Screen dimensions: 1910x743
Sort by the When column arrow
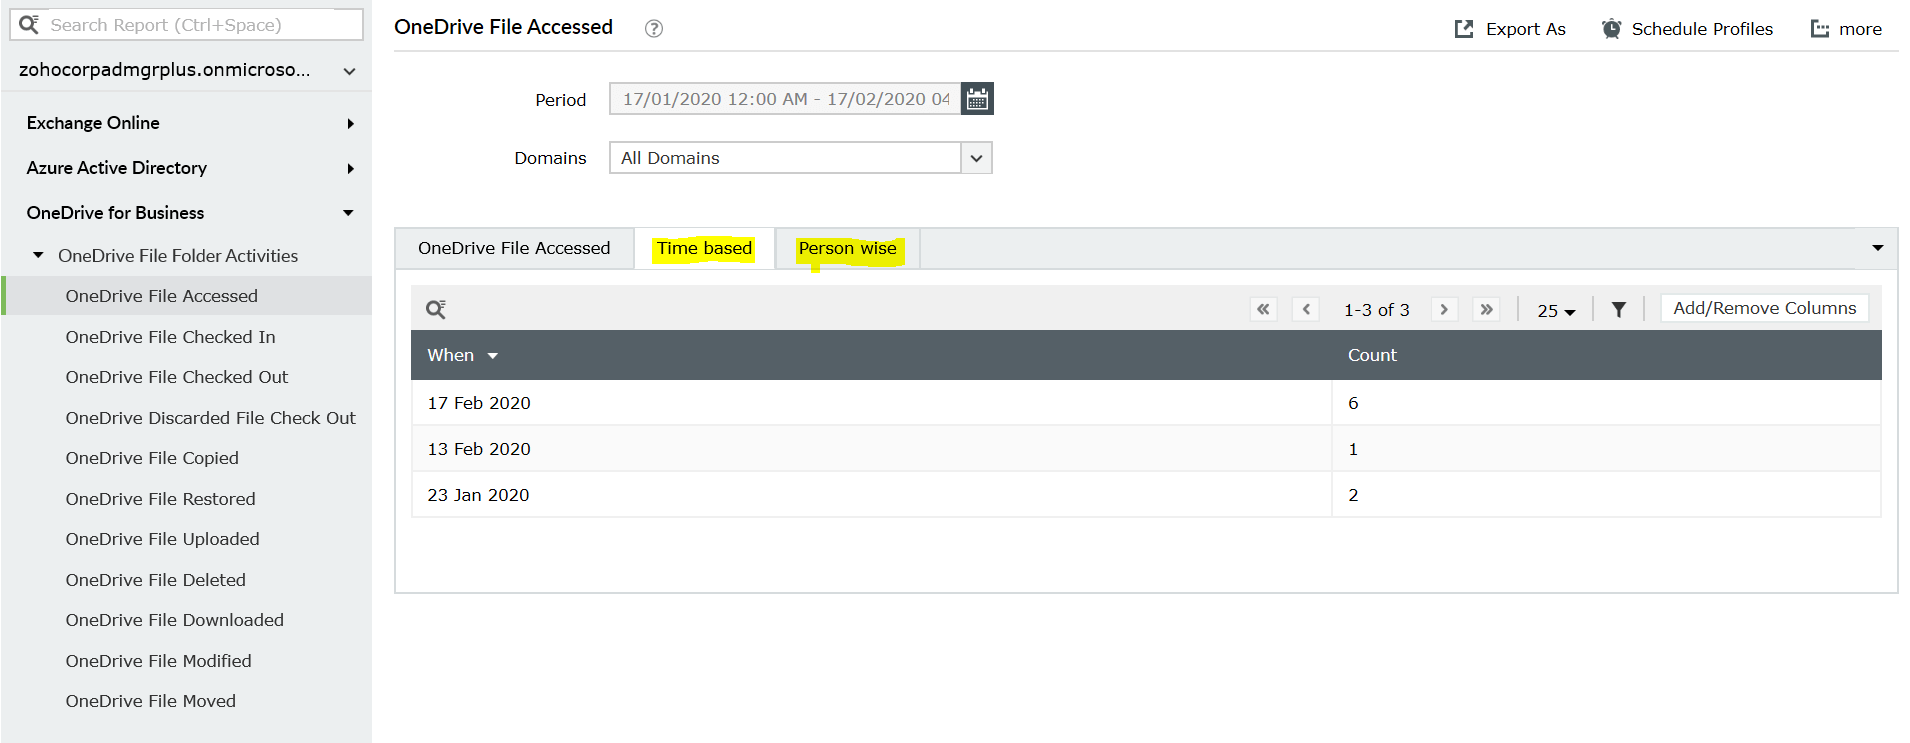coord(493,356)
